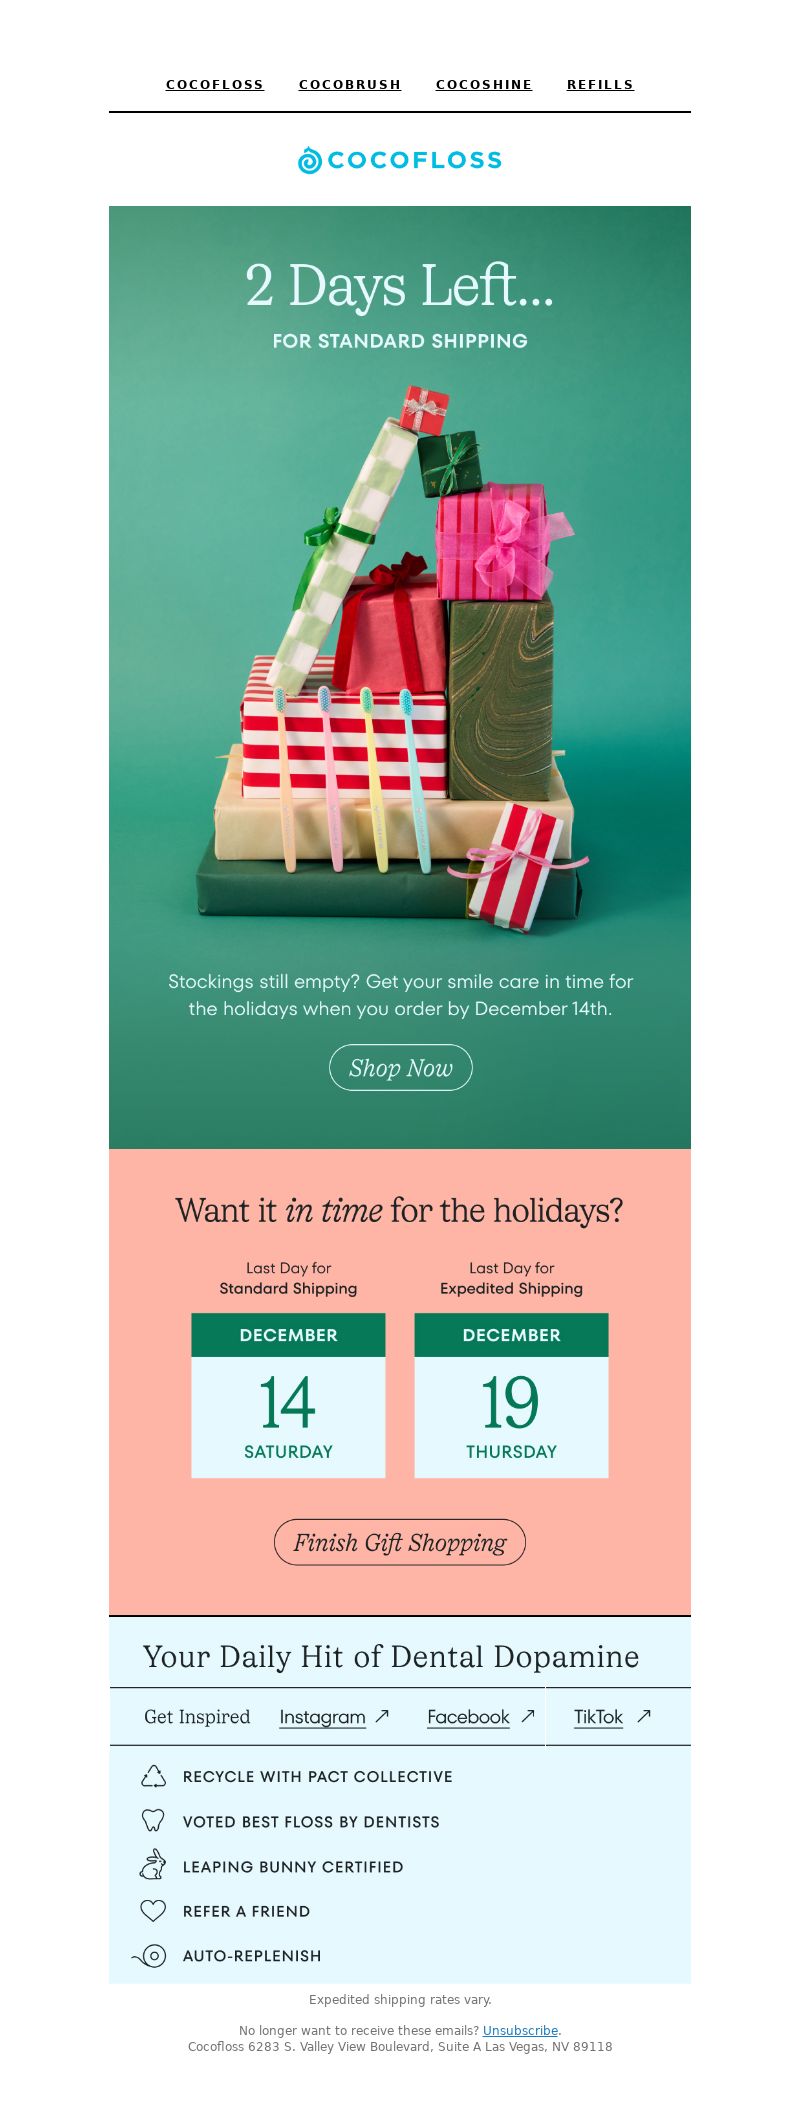
Task: Click the heart icon beside Refer a Friend
Action: [153, 1911]
